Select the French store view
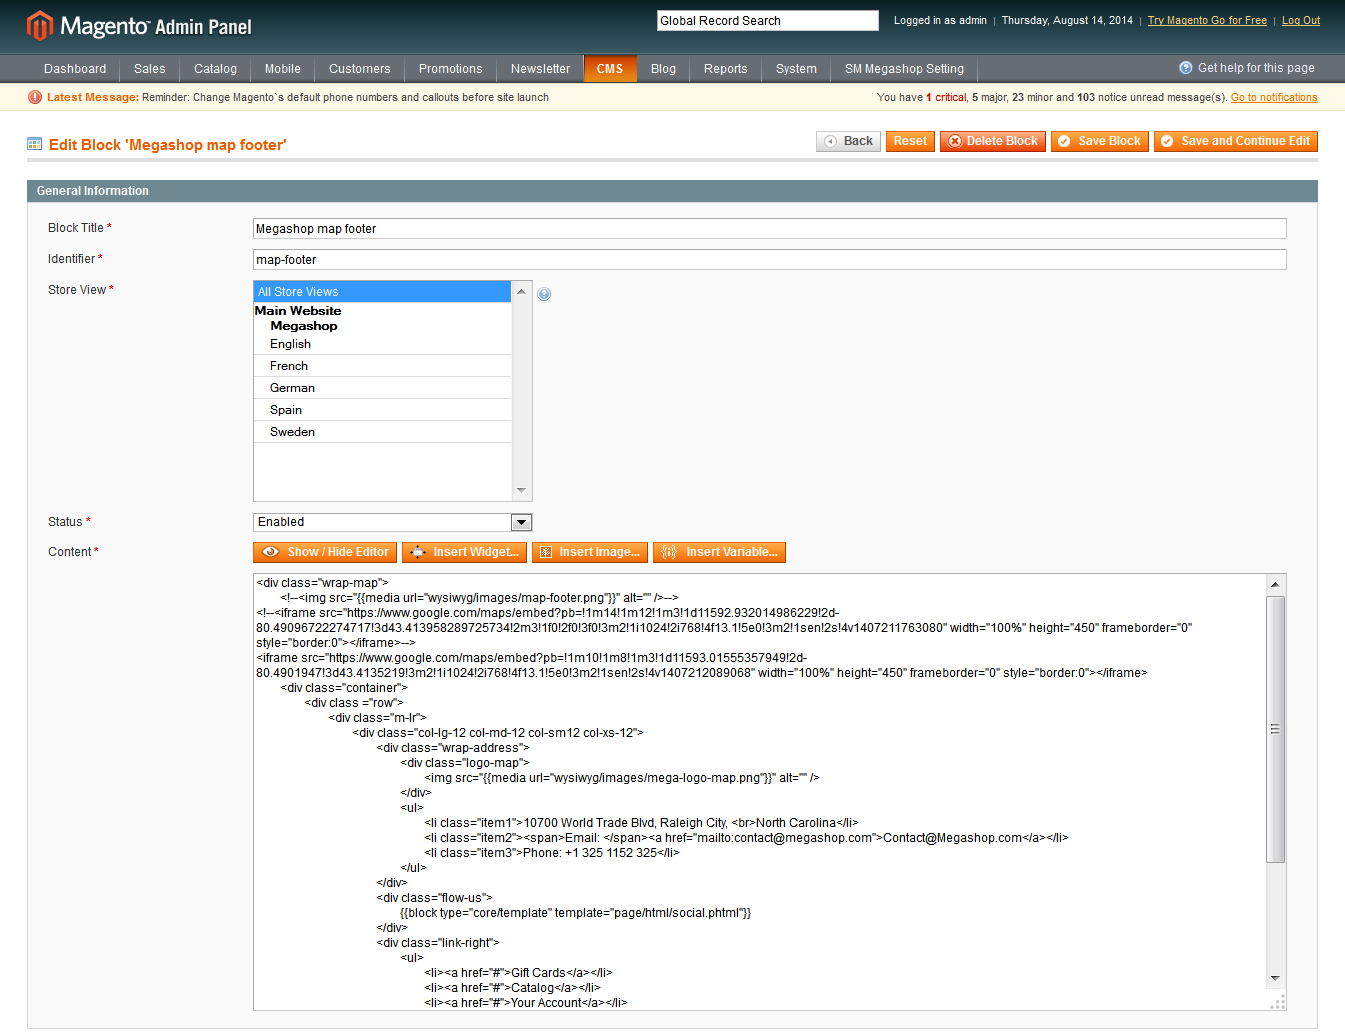The width and height of the screenshot is (1345, 1036). [382, 366]
